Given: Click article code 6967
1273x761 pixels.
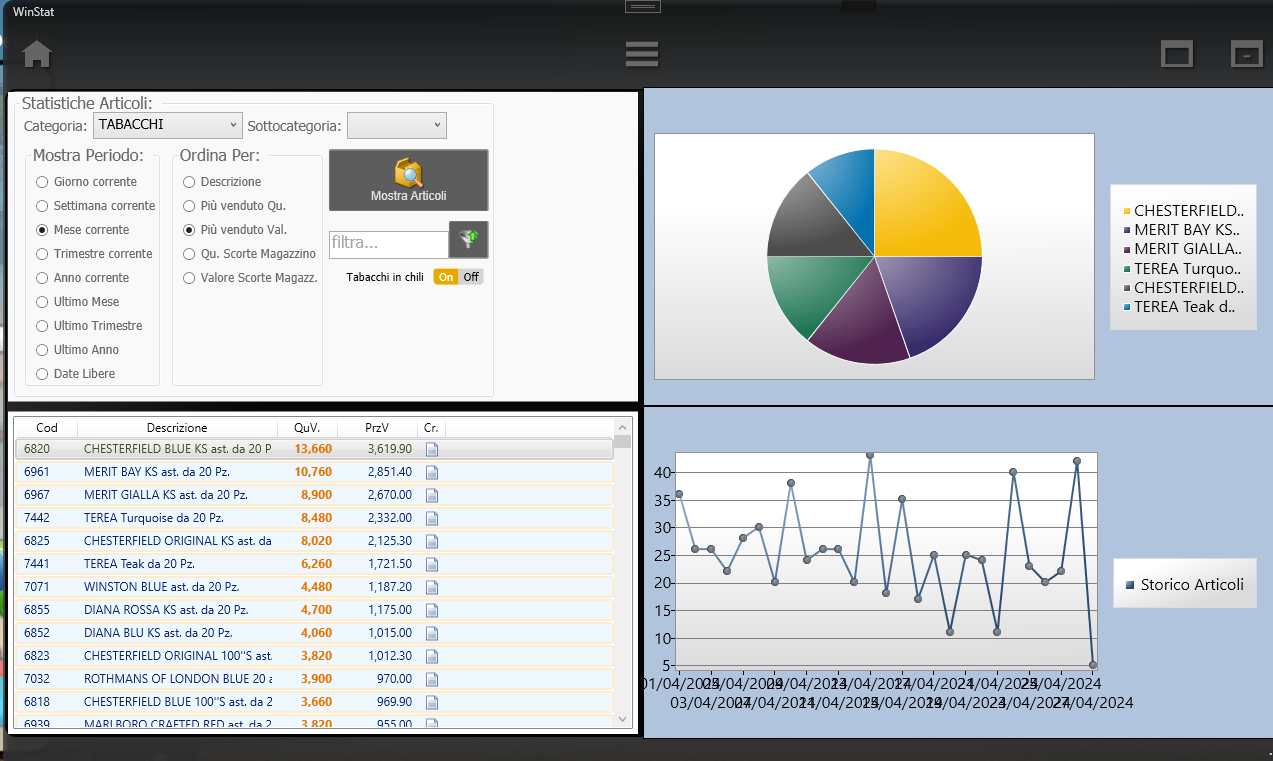Looking at the screenshot, I should pyautogui.click(x=37, y=495).
